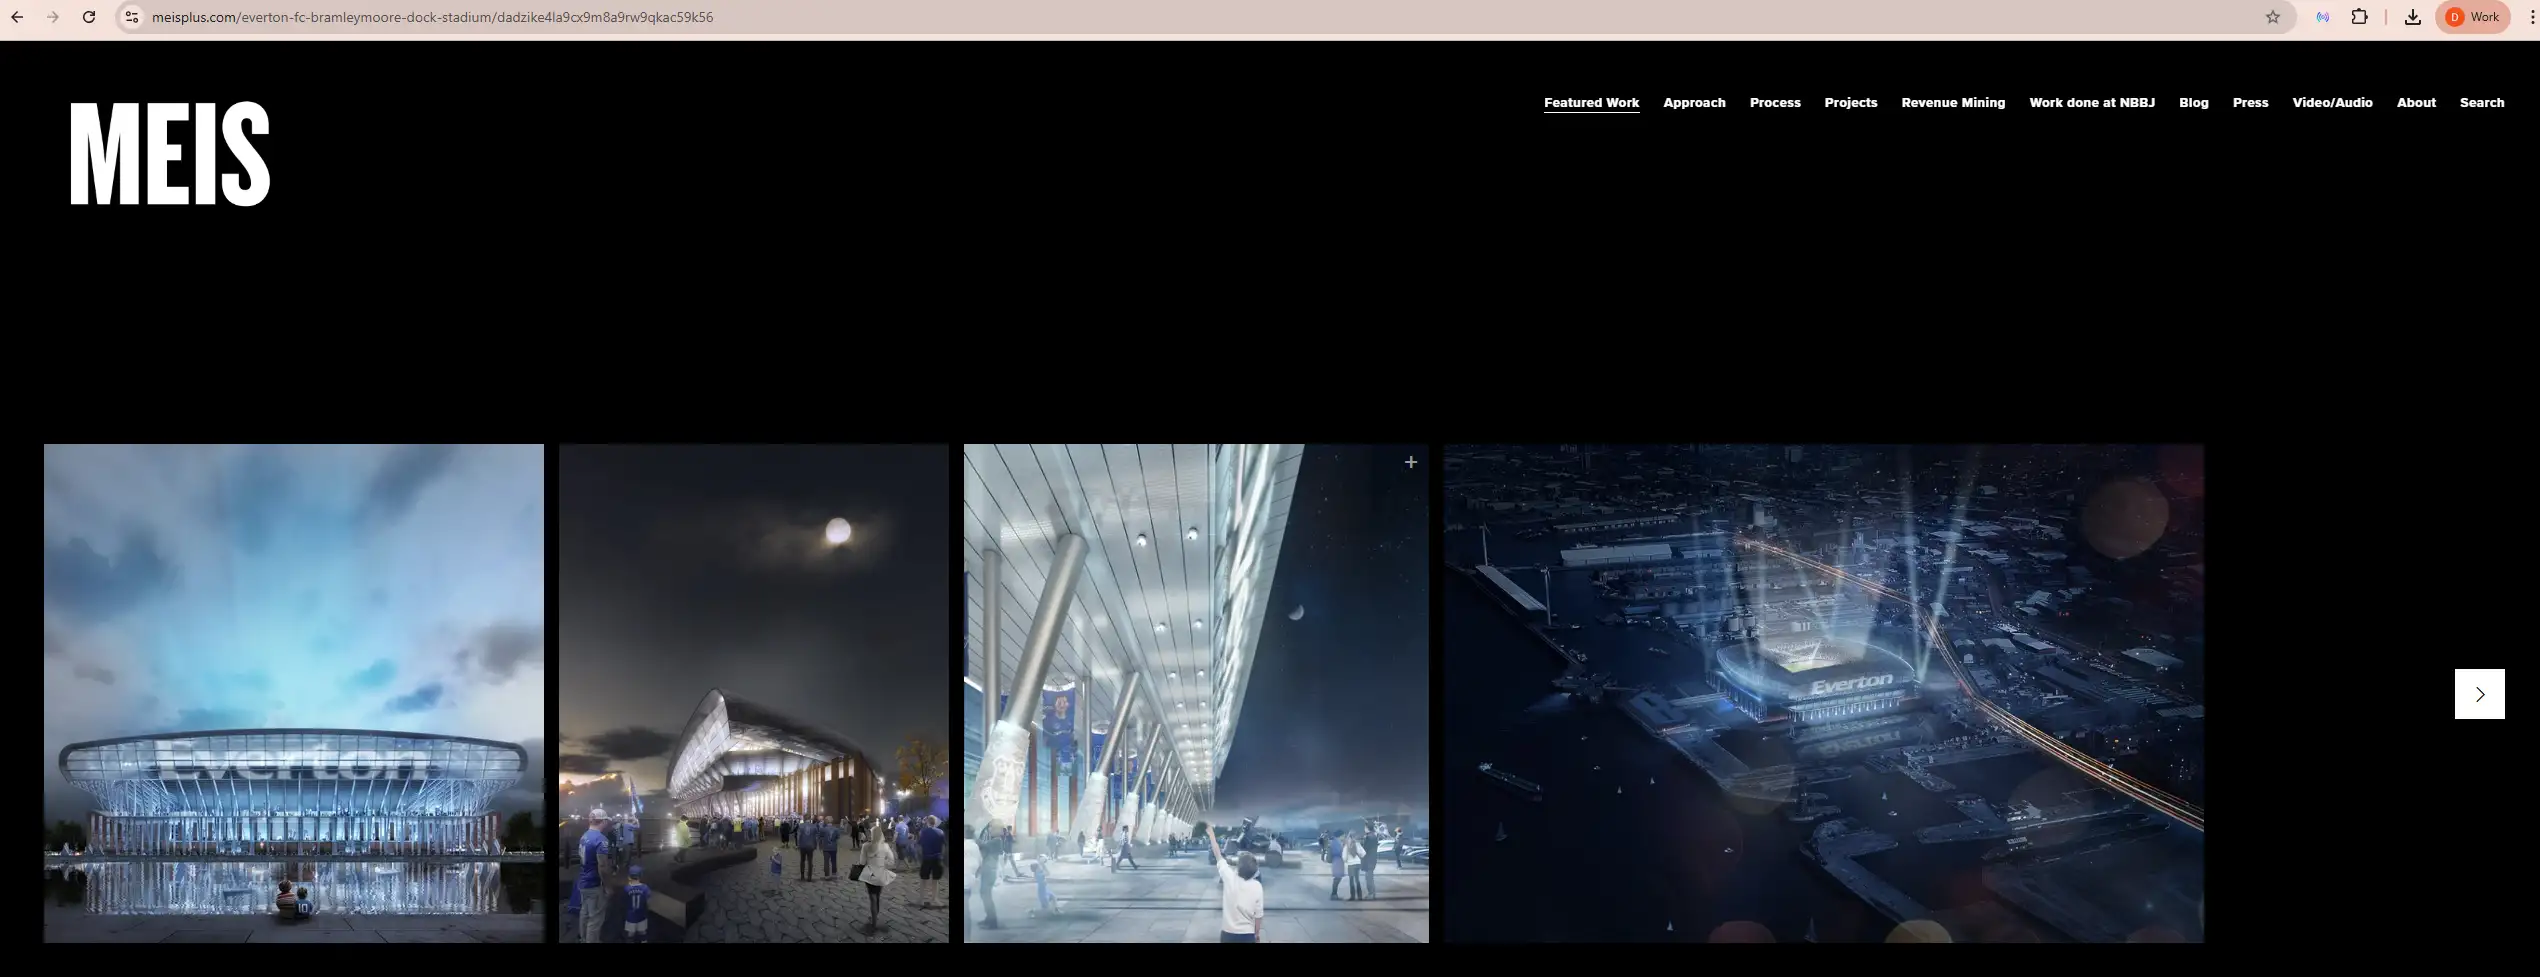This screenshot has width=2540, height=977.
Task: Click the MEIS logo
Action: coord(170,153)
